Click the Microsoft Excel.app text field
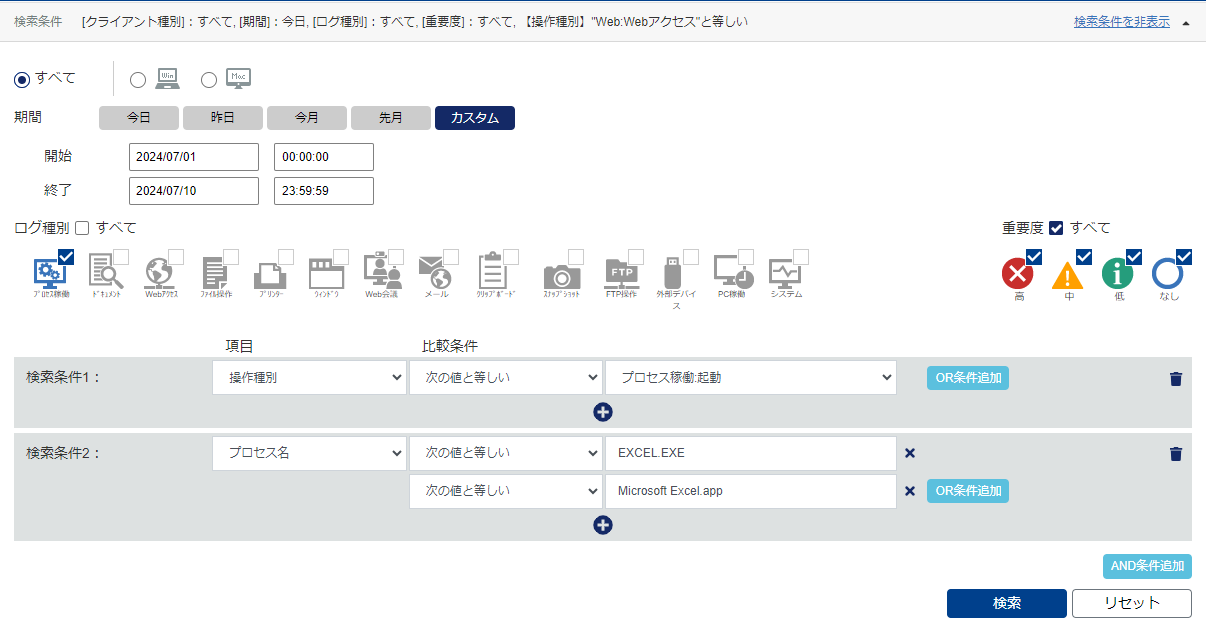The width and height of the screenshot is (1206, 626). pos(750,491)
